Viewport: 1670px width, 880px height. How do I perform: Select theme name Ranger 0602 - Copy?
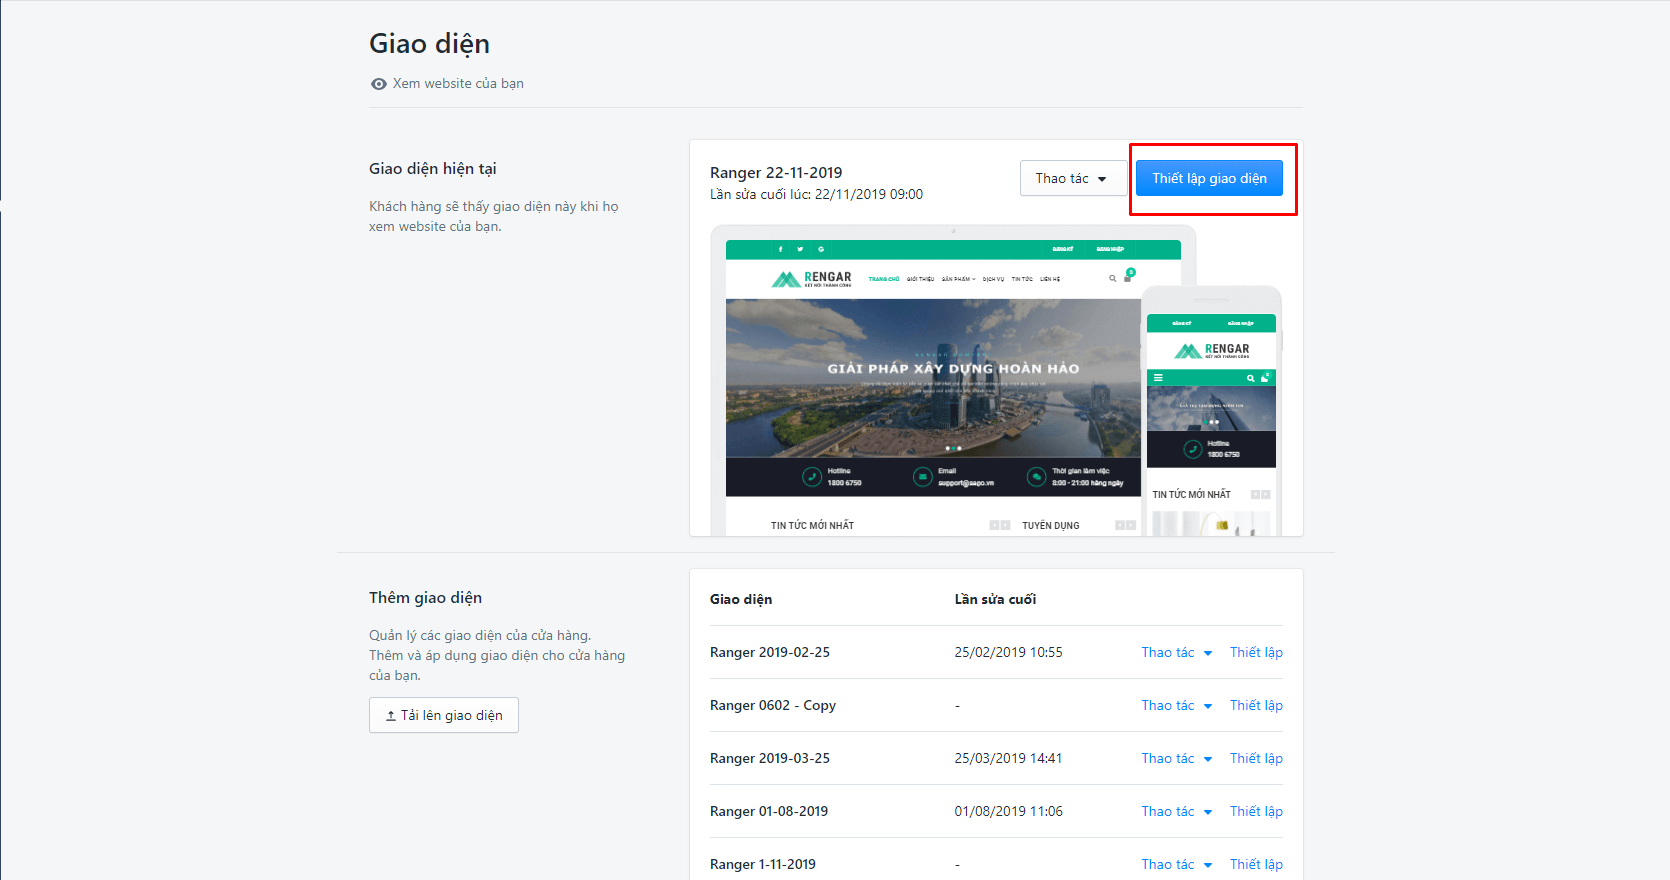coord(773,705)
